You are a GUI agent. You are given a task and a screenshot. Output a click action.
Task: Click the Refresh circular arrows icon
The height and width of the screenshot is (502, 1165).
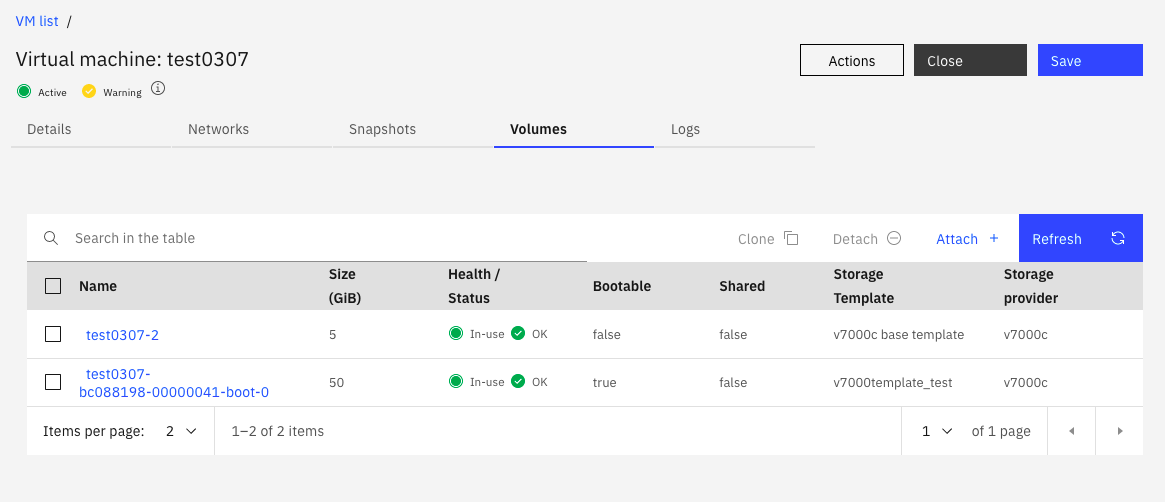pyautogui.click(x=1118, y=238)
